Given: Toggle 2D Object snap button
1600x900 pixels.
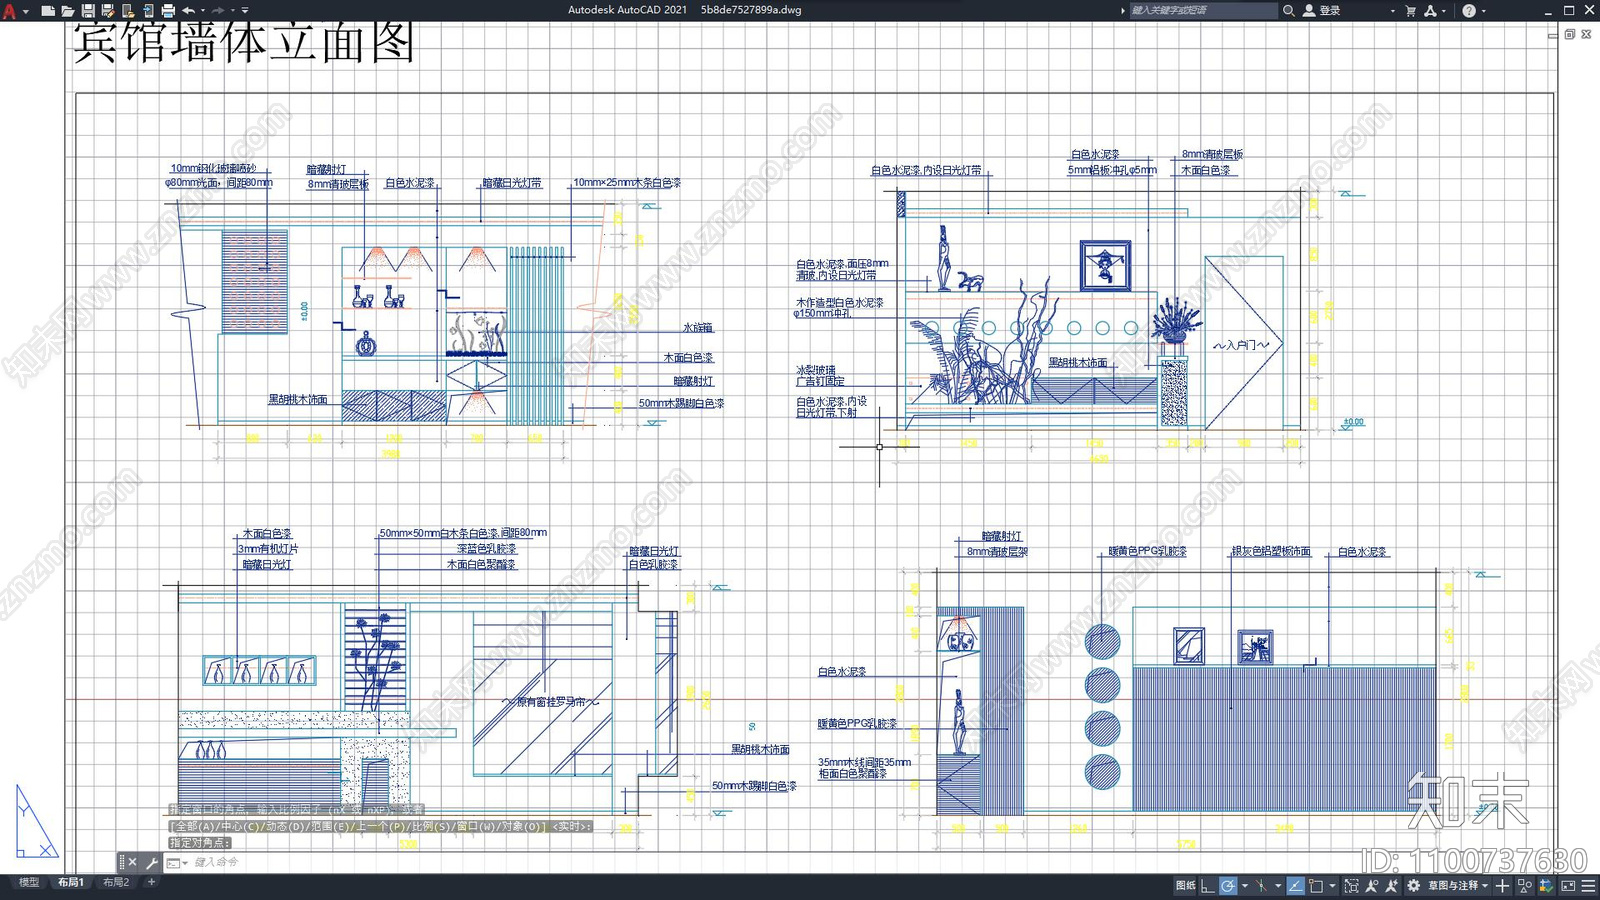Looking at the screenshot, I should pyautogui.click(x=1316, y=886).
